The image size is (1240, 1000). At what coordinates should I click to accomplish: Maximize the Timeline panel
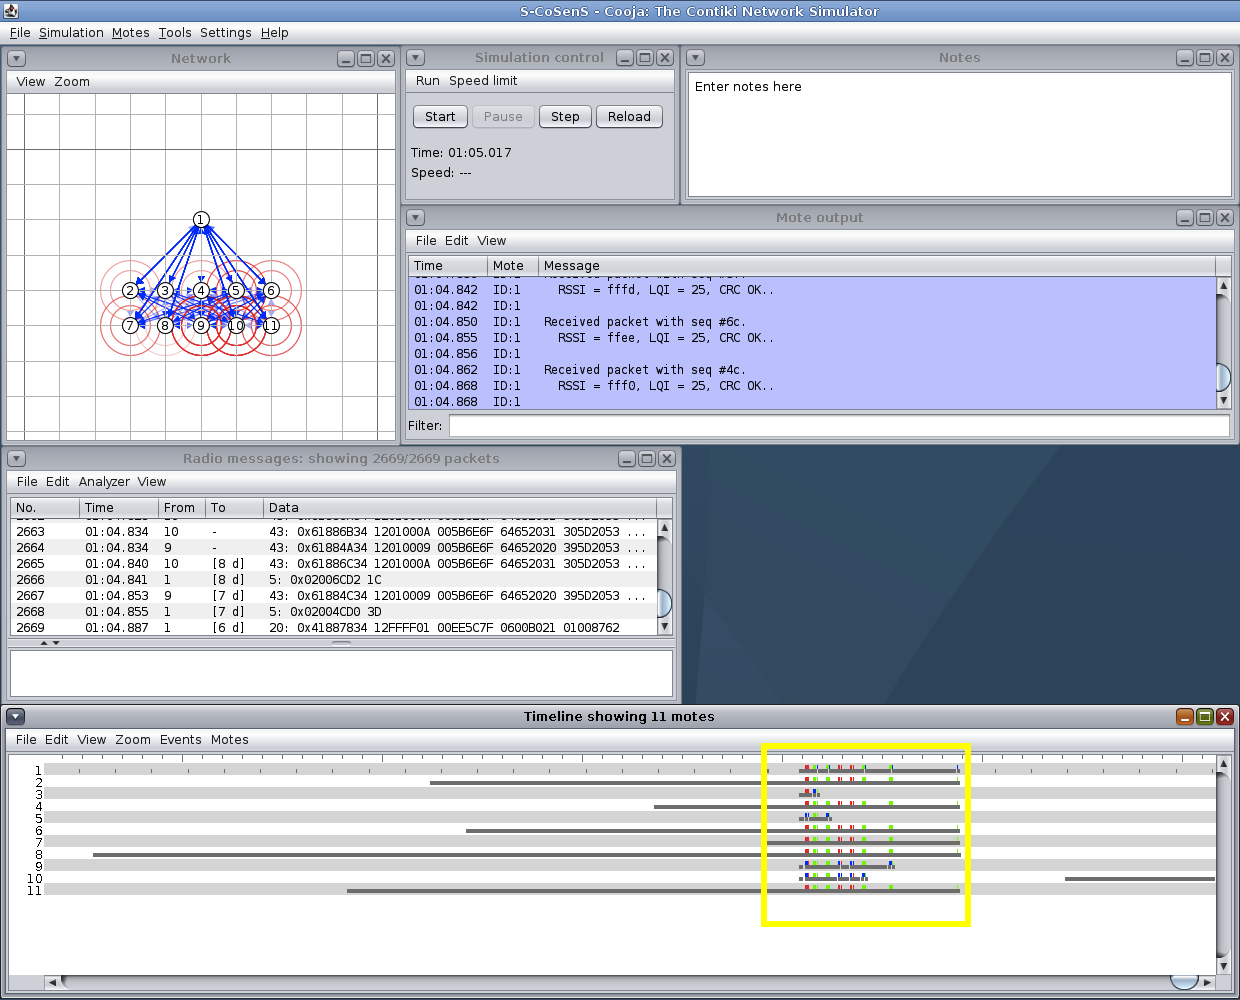pos(1205,717)
